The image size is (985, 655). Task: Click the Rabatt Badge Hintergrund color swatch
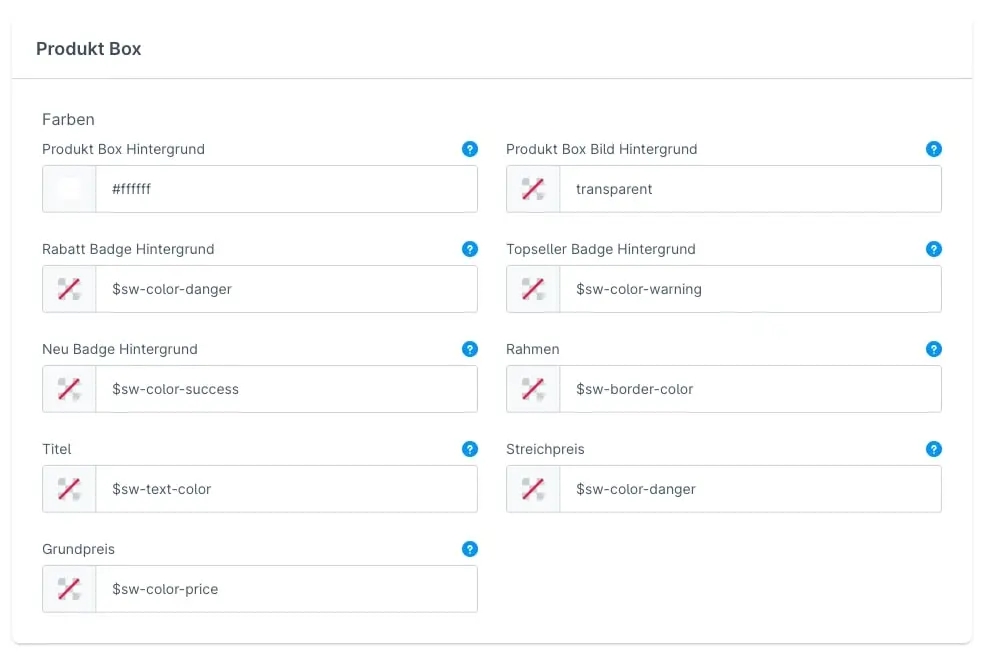coord(69,289)
